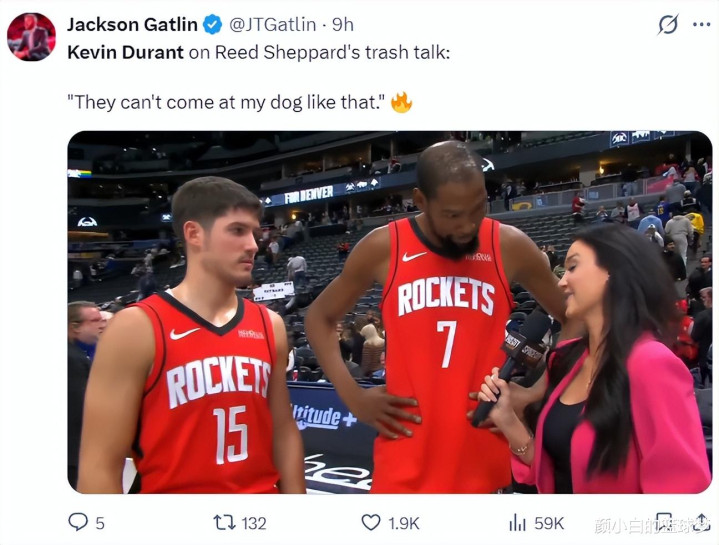Click the 1.9K likes count
Image resolution: width=719 pixels, height=545 pixels.
tap(404, 523)
